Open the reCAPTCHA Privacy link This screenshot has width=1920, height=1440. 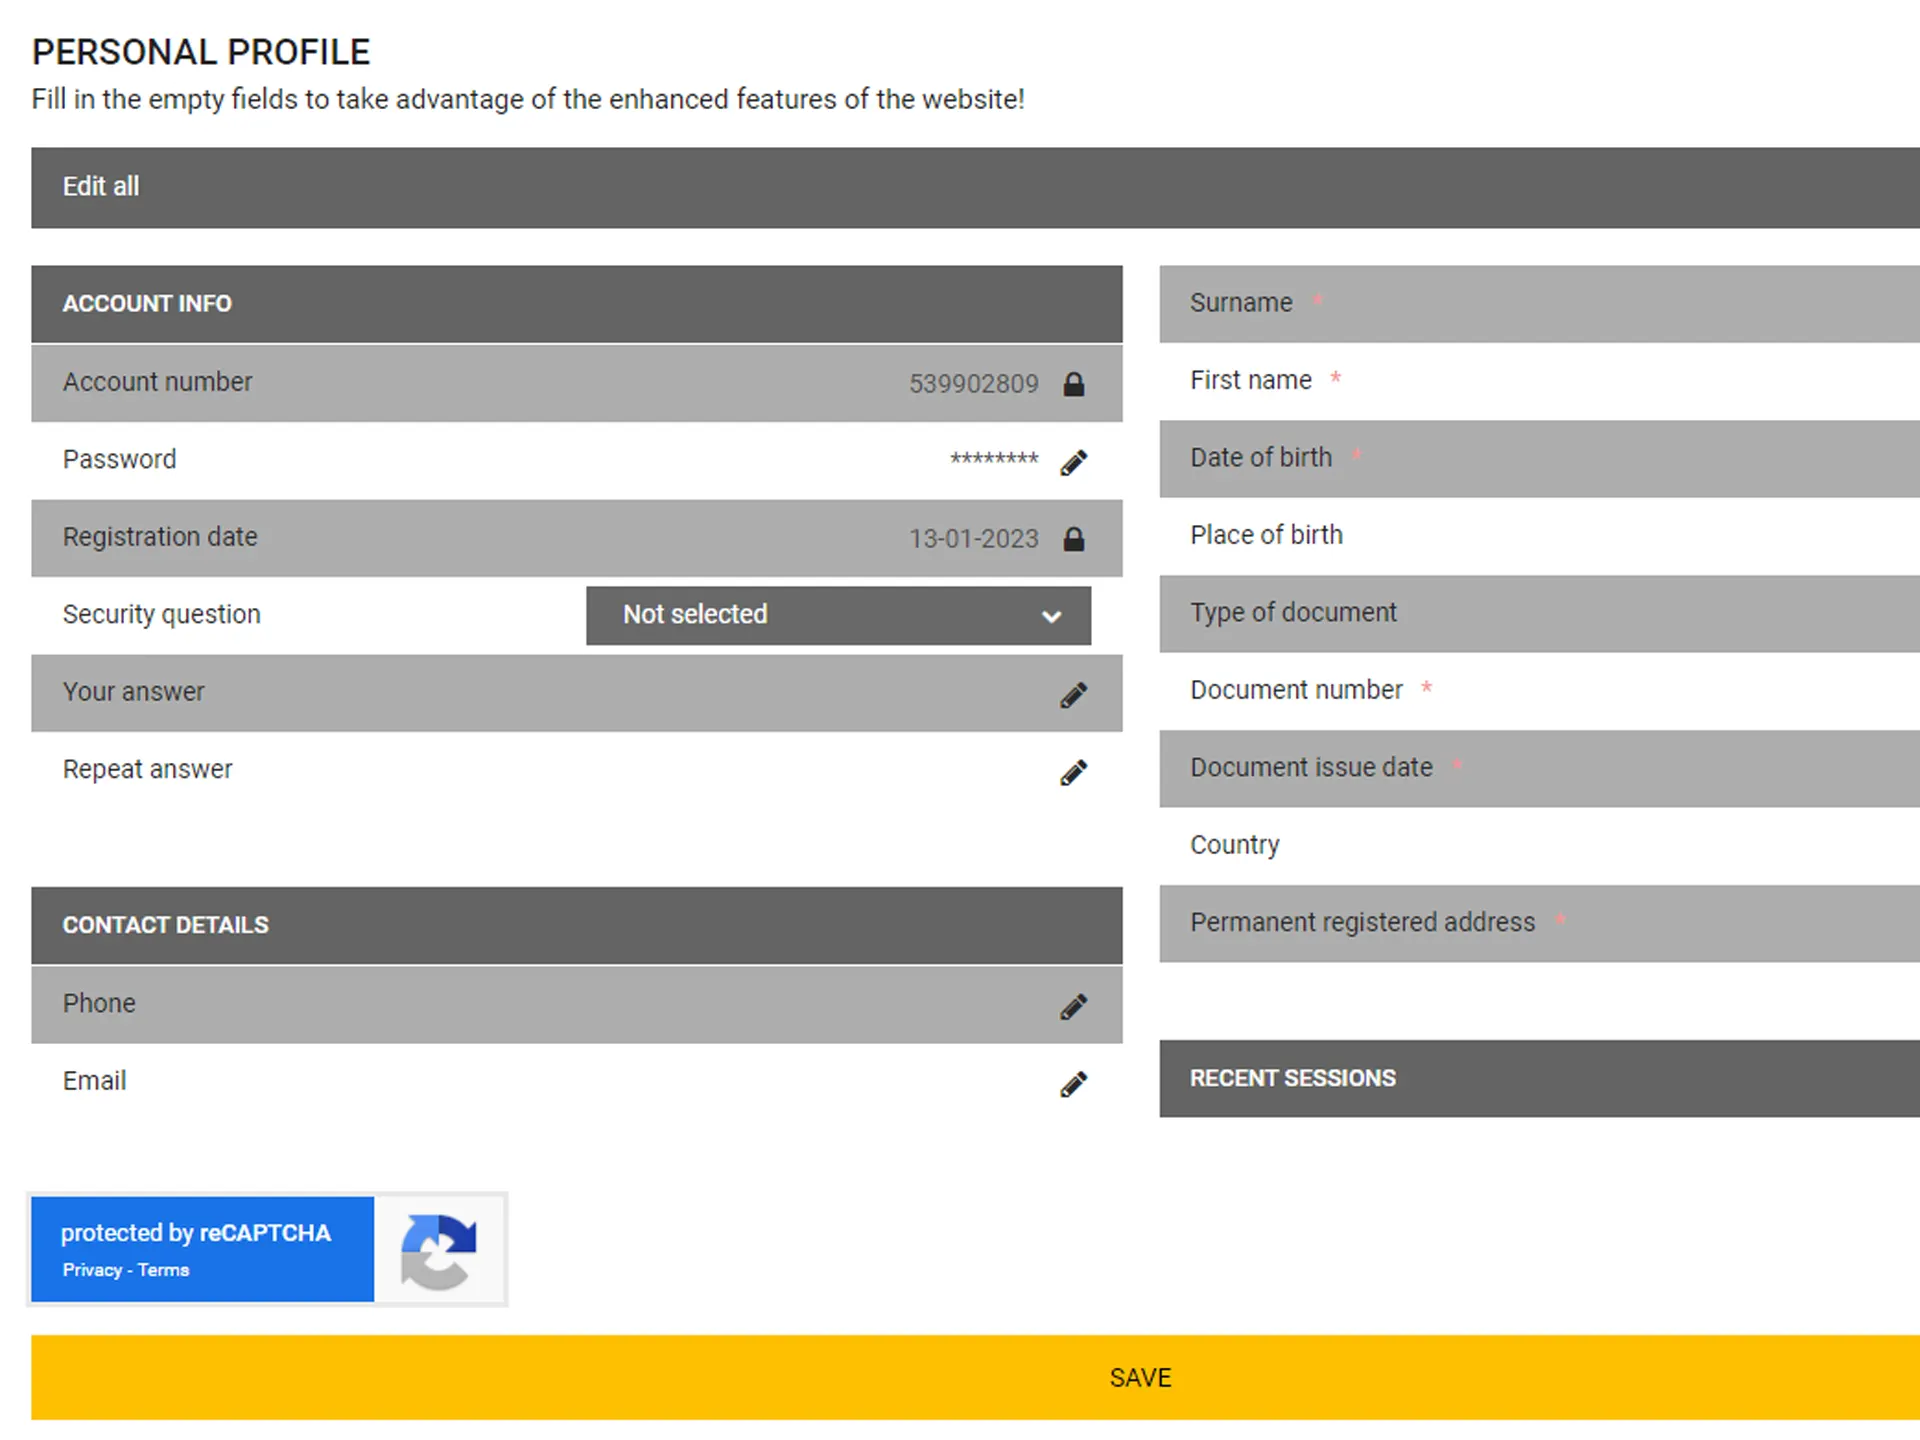click(x=92, y=1270)
